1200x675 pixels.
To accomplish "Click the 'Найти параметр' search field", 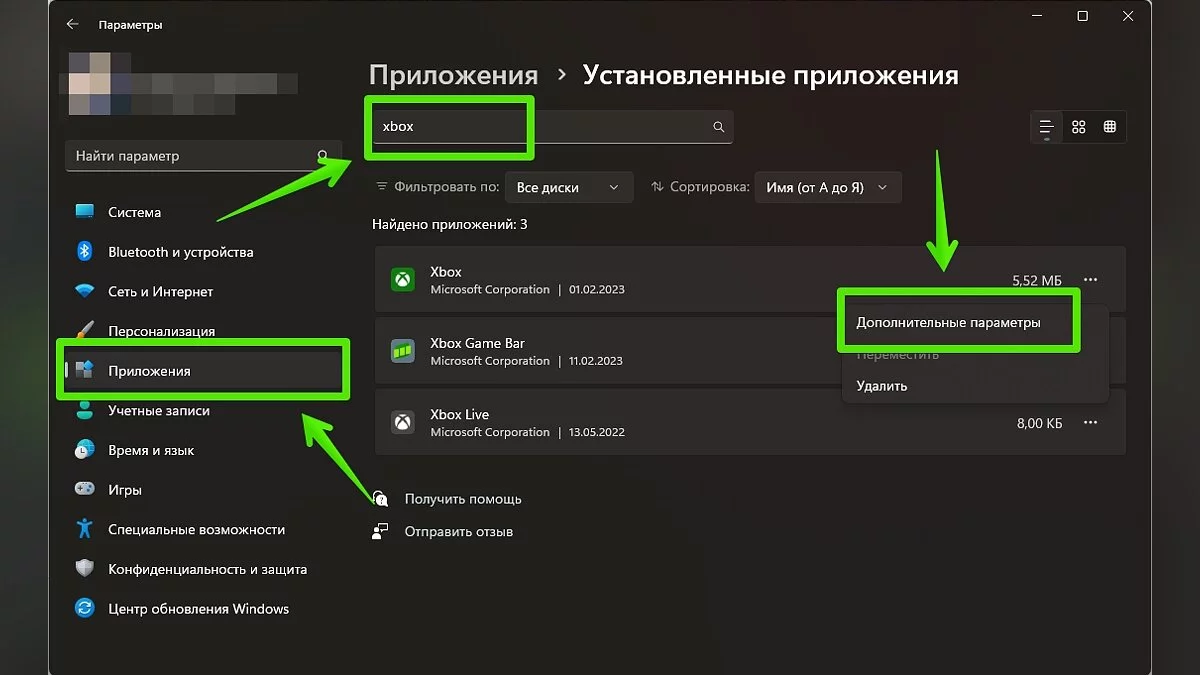I will point(190,156).
